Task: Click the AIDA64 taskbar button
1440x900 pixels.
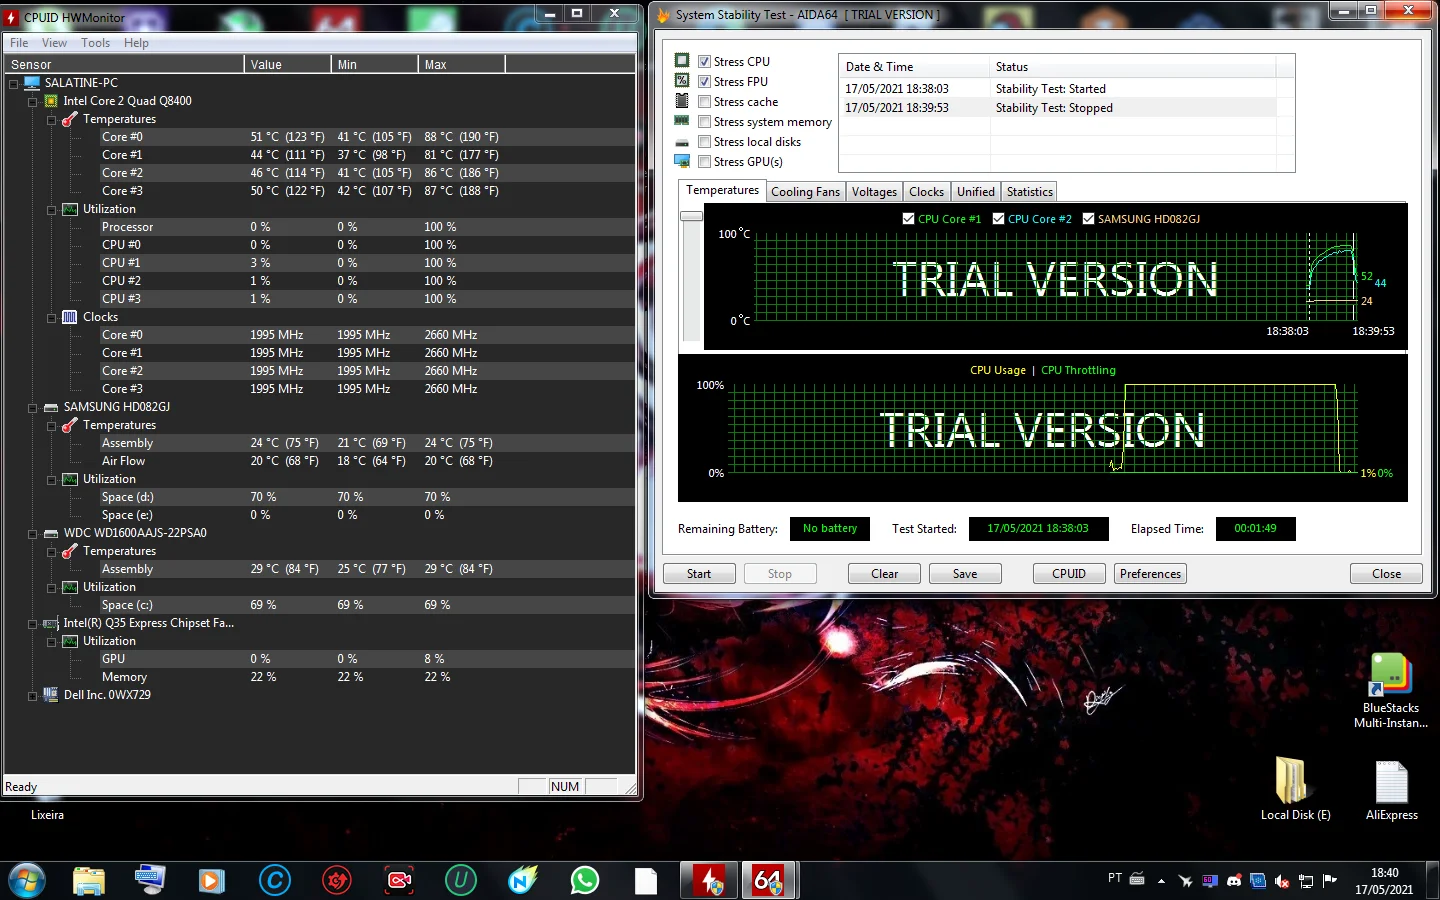Action: [769, 881]
